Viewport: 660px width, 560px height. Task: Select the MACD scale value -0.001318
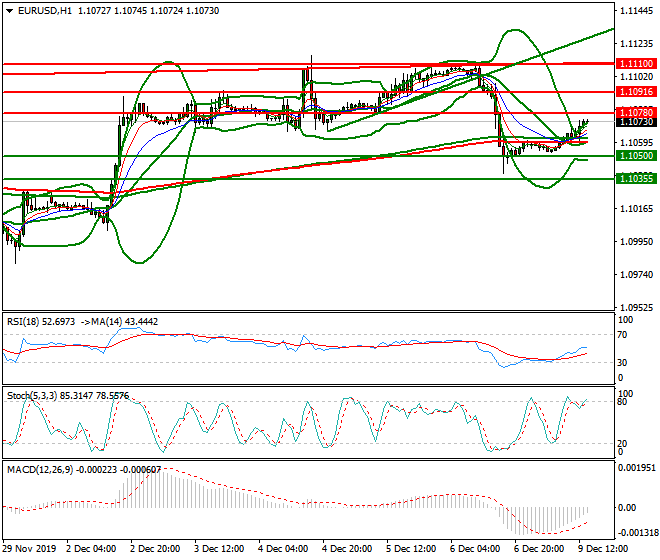636,533
